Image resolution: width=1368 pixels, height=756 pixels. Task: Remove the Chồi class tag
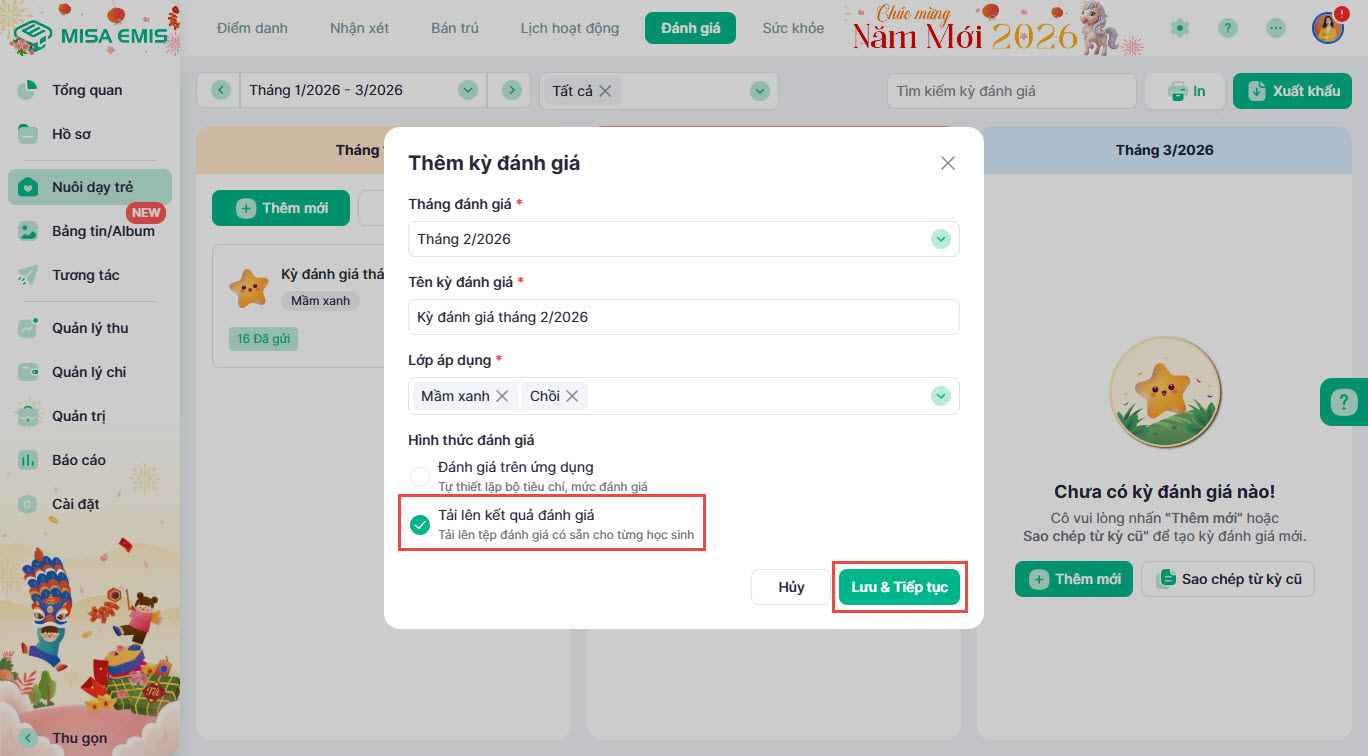click(572, 396)
